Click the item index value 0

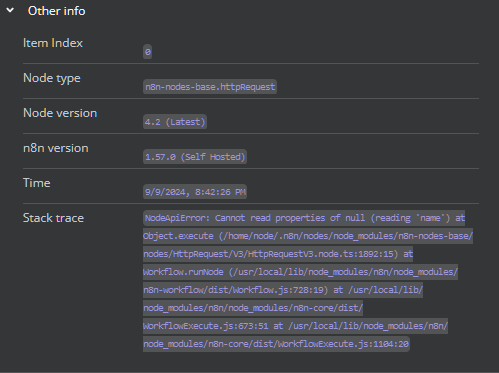(x=147, y=52)
